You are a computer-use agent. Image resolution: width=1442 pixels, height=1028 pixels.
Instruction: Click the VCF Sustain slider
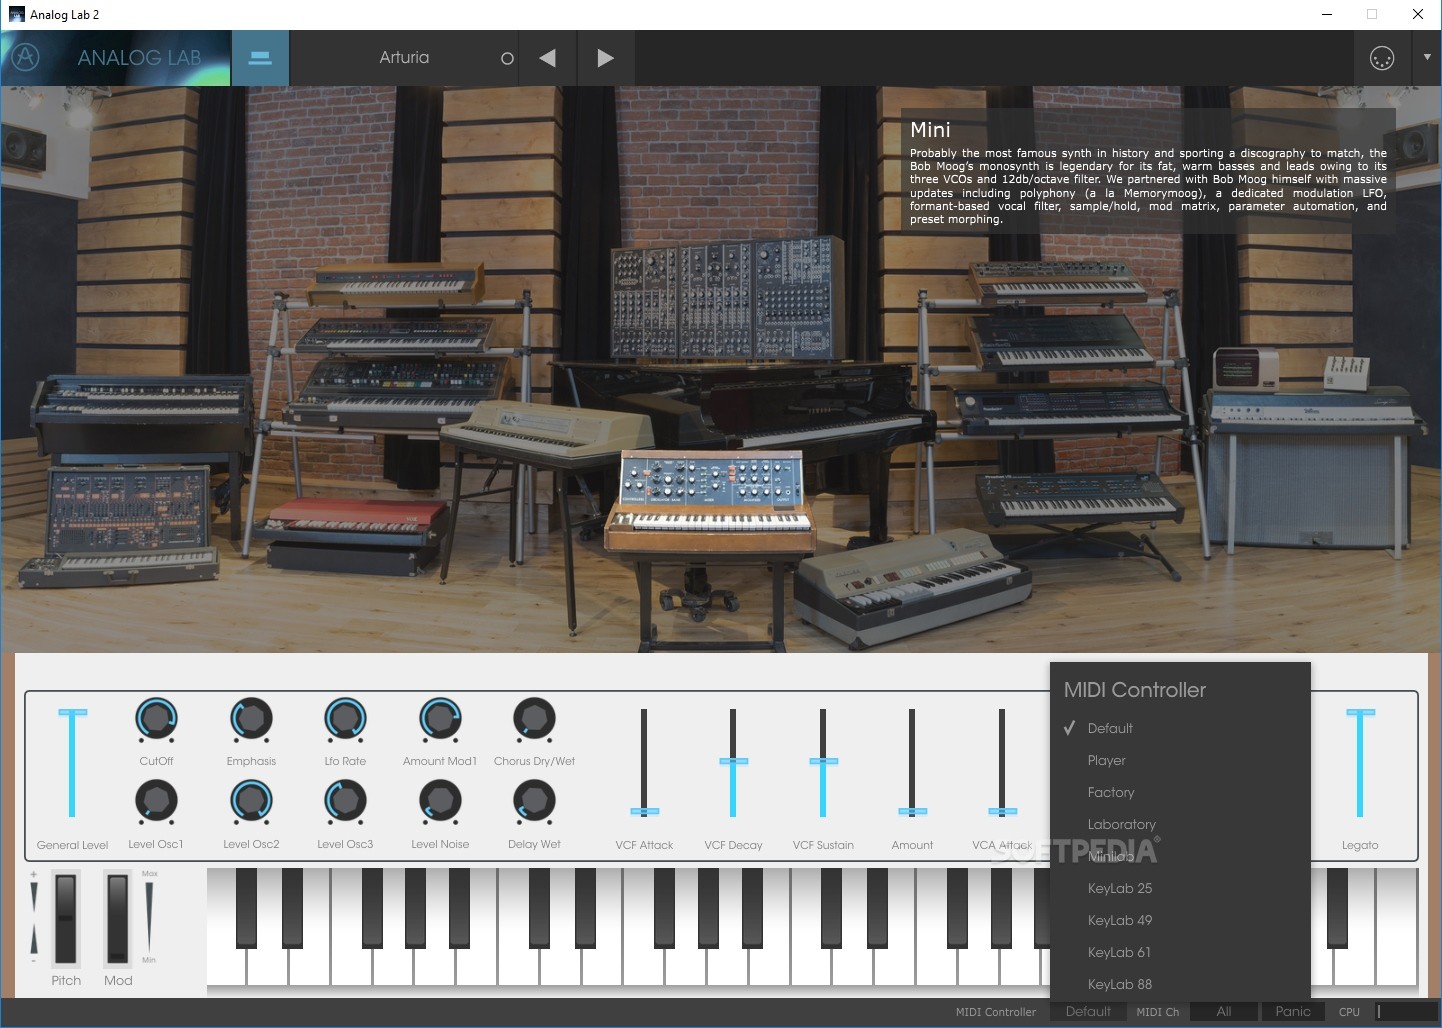click(823, 762)
